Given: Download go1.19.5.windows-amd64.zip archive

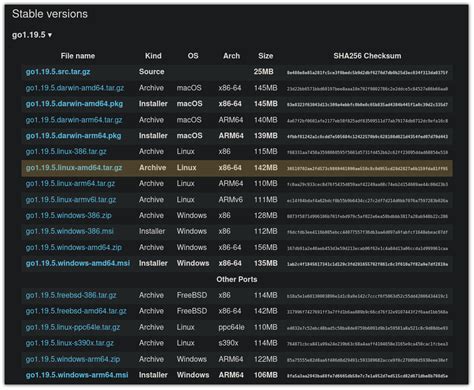Looking at the screenshot, I should tap(74, 247).
